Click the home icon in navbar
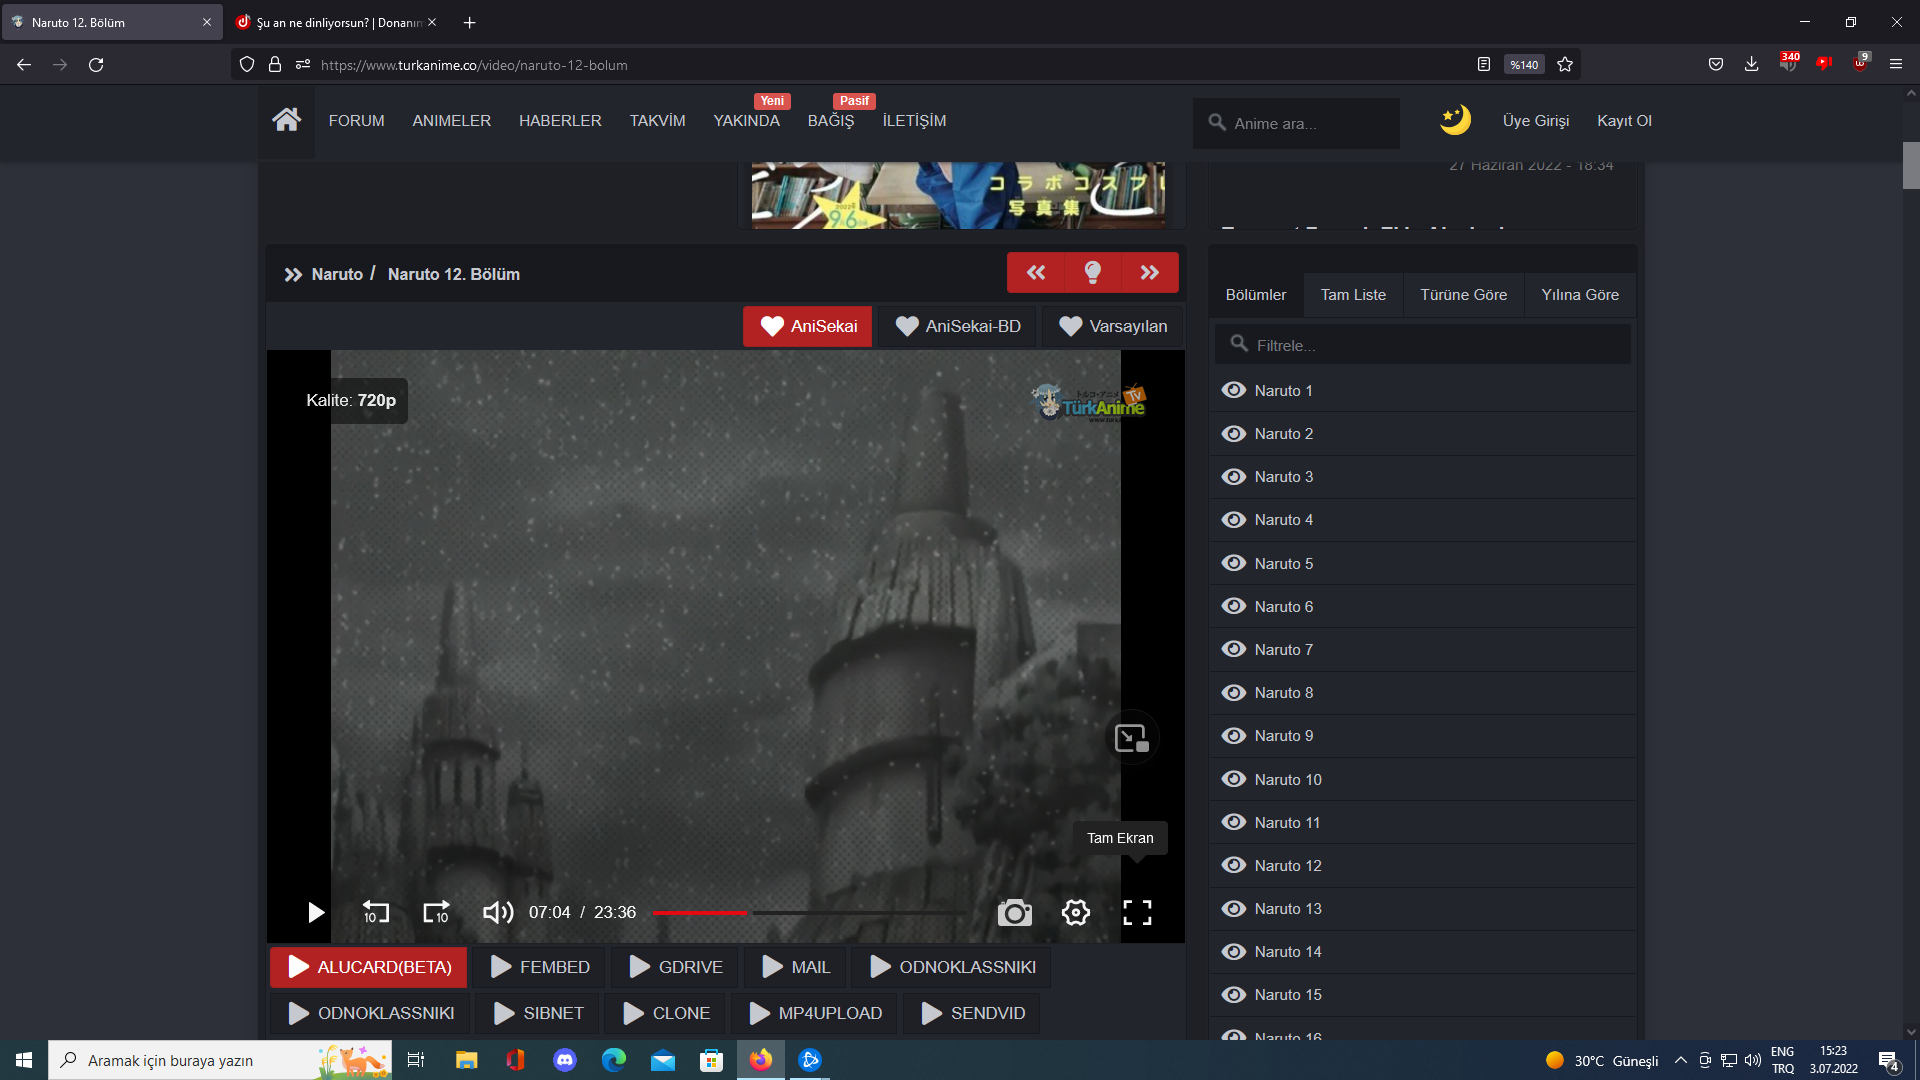Viewport: 1920px width, 1080px height. [x=286, y=121]
